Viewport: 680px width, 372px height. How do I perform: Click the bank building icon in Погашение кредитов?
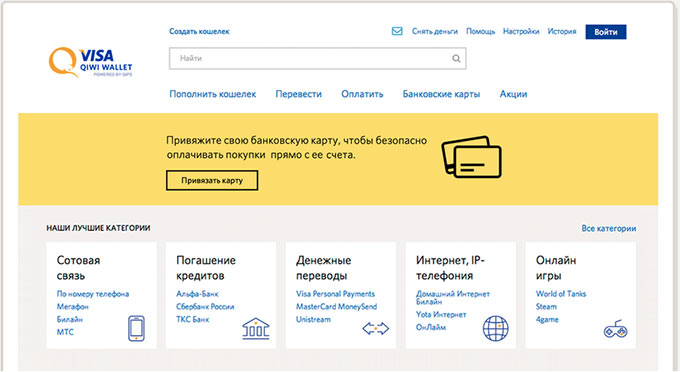(255, 328)
